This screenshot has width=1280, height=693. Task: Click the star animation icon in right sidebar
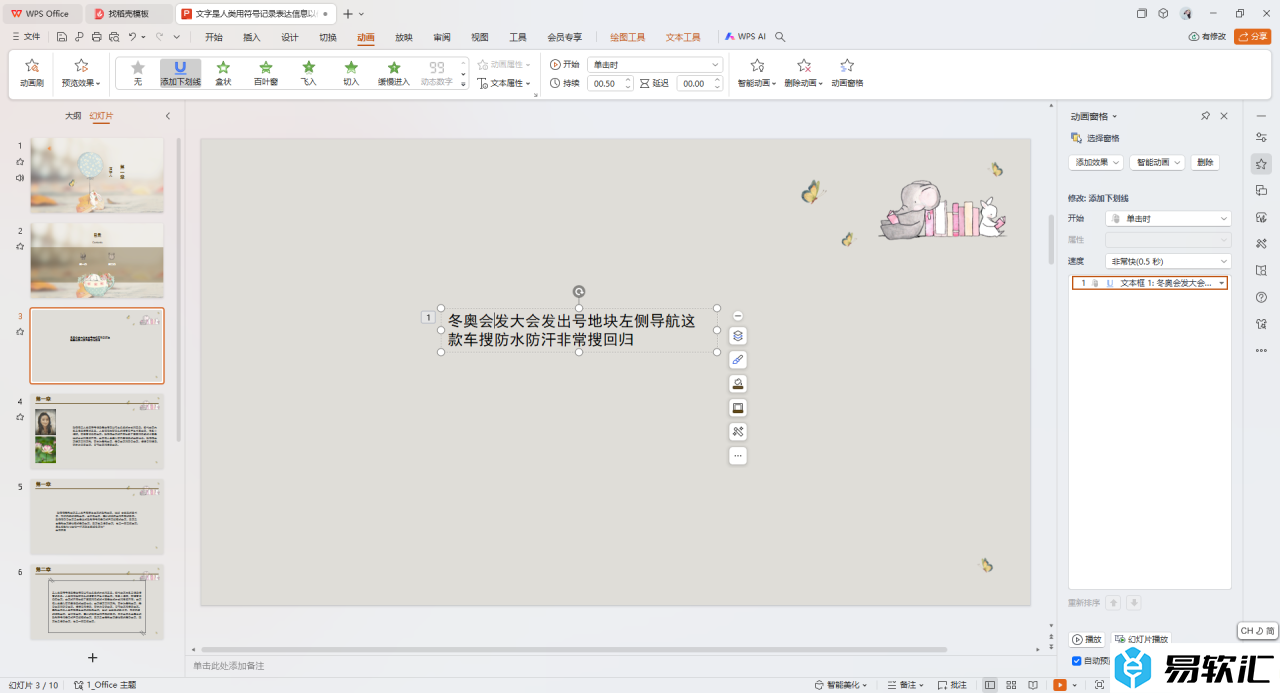pyautogui.click(x=1261, y=164)
